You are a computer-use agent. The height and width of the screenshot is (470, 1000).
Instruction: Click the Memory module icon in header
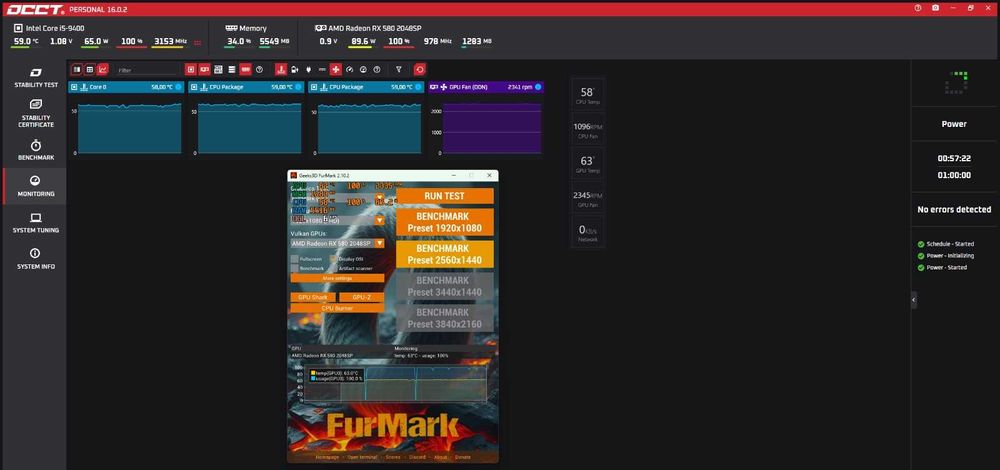[232, 28]
